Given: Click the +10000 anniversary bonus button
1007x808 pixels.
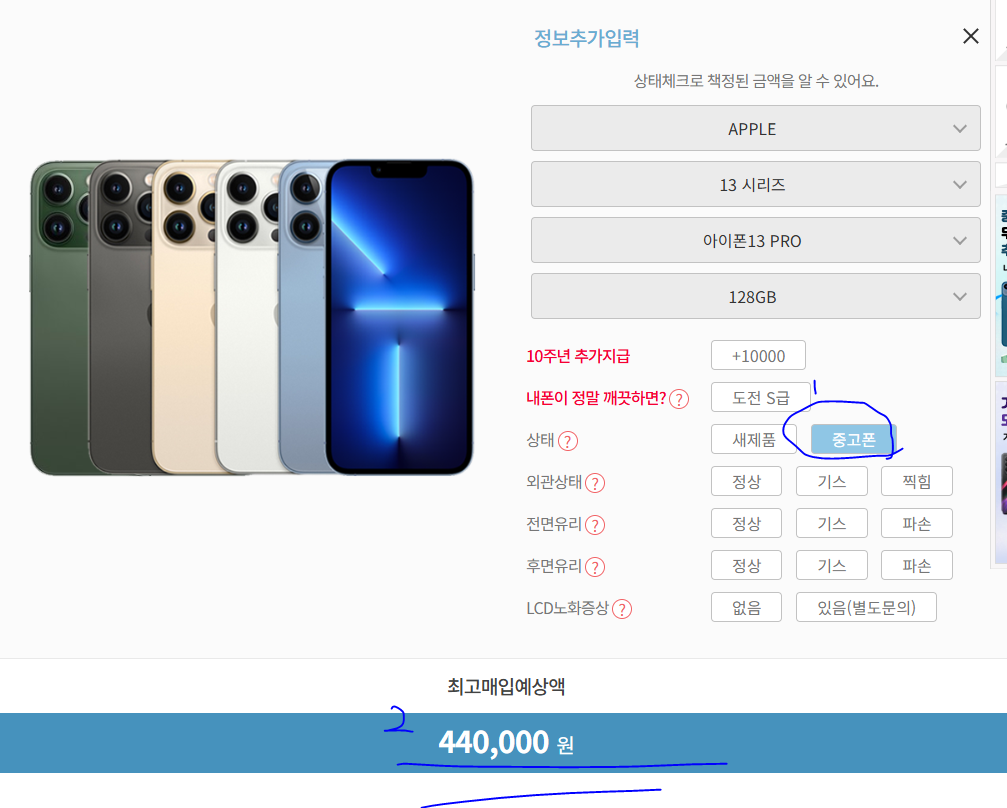Looking at the screenshot, I should click(x=758, y=355).
